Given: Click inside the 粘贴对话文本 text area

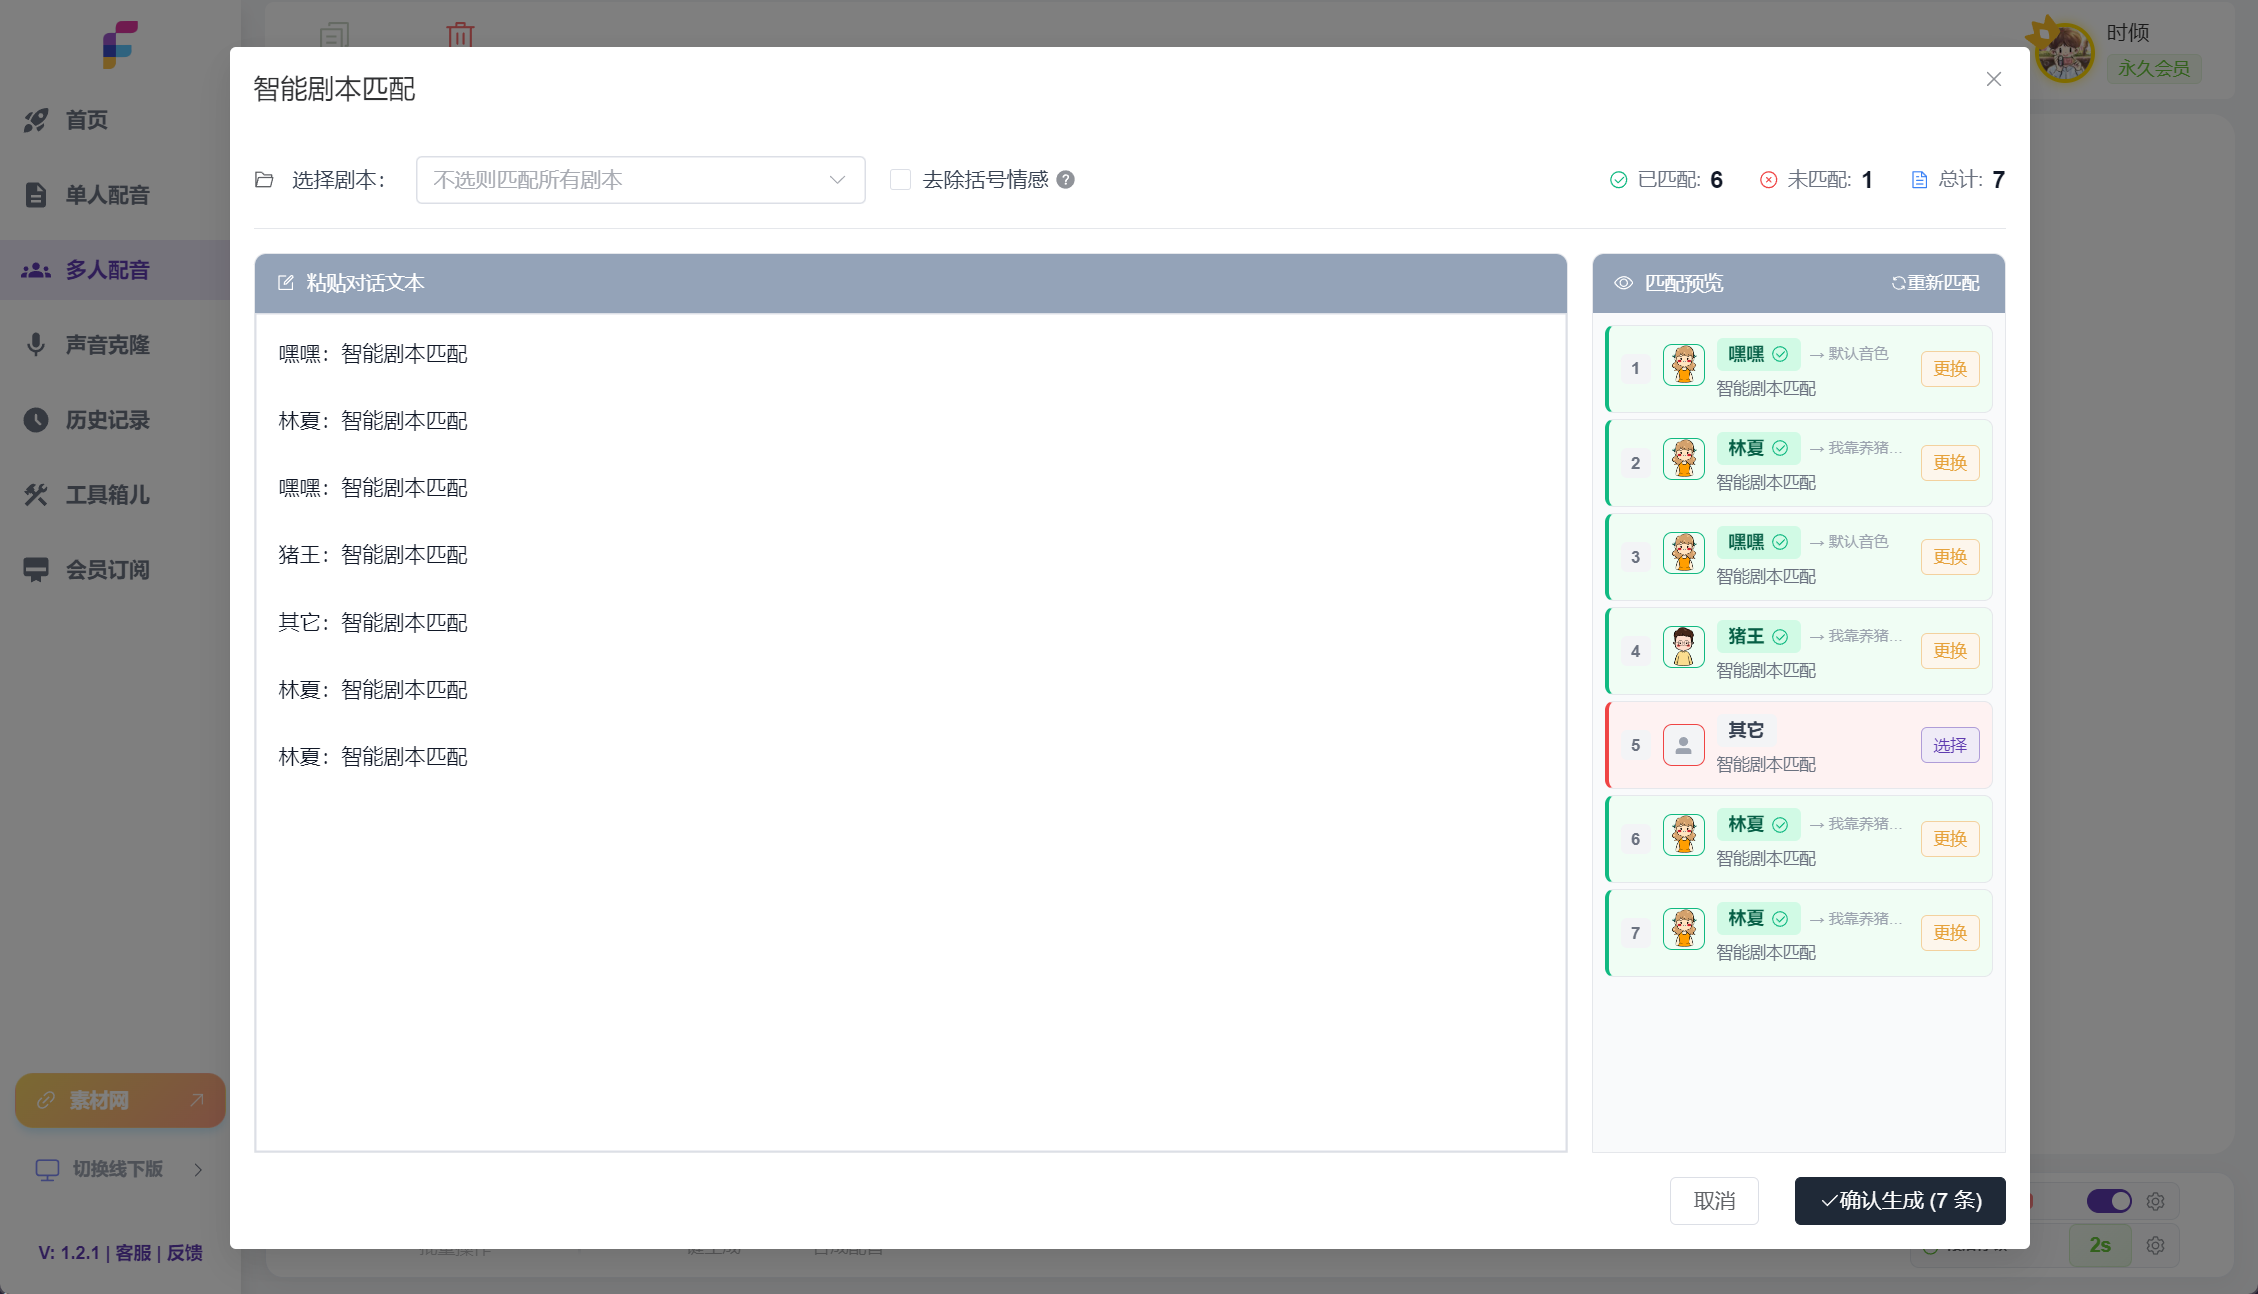Looking at the screenshot, I should [x=910, y=950].
